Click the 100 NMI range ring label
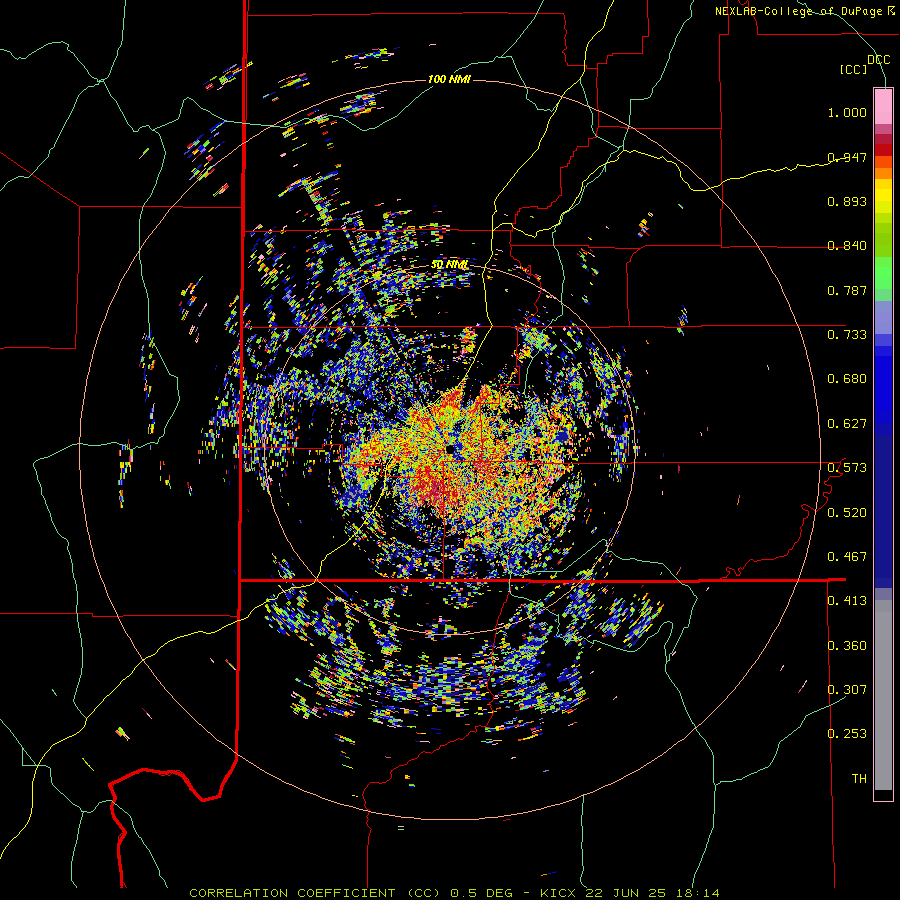Image resolution: width=900 pixels, height=900 pixels. click(x=449, y=79)
